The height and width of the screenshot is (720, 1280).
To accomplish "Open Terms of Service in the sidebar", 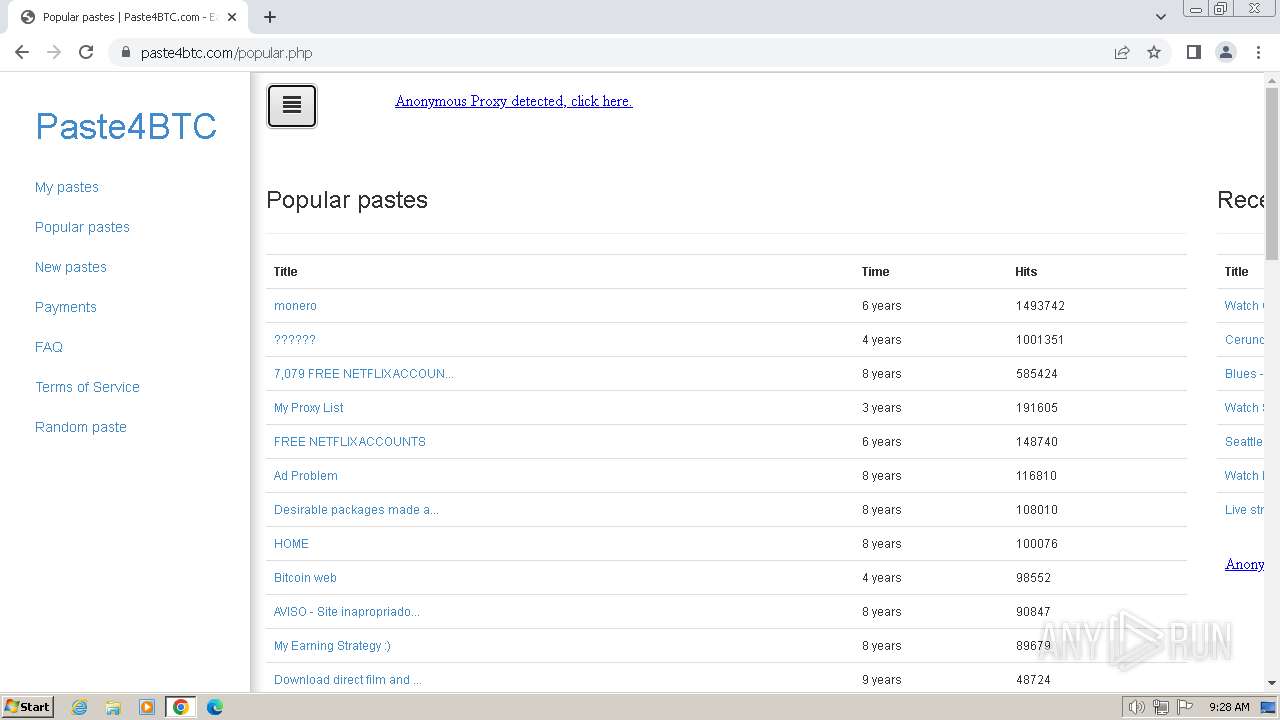I will tap(87, 387).
